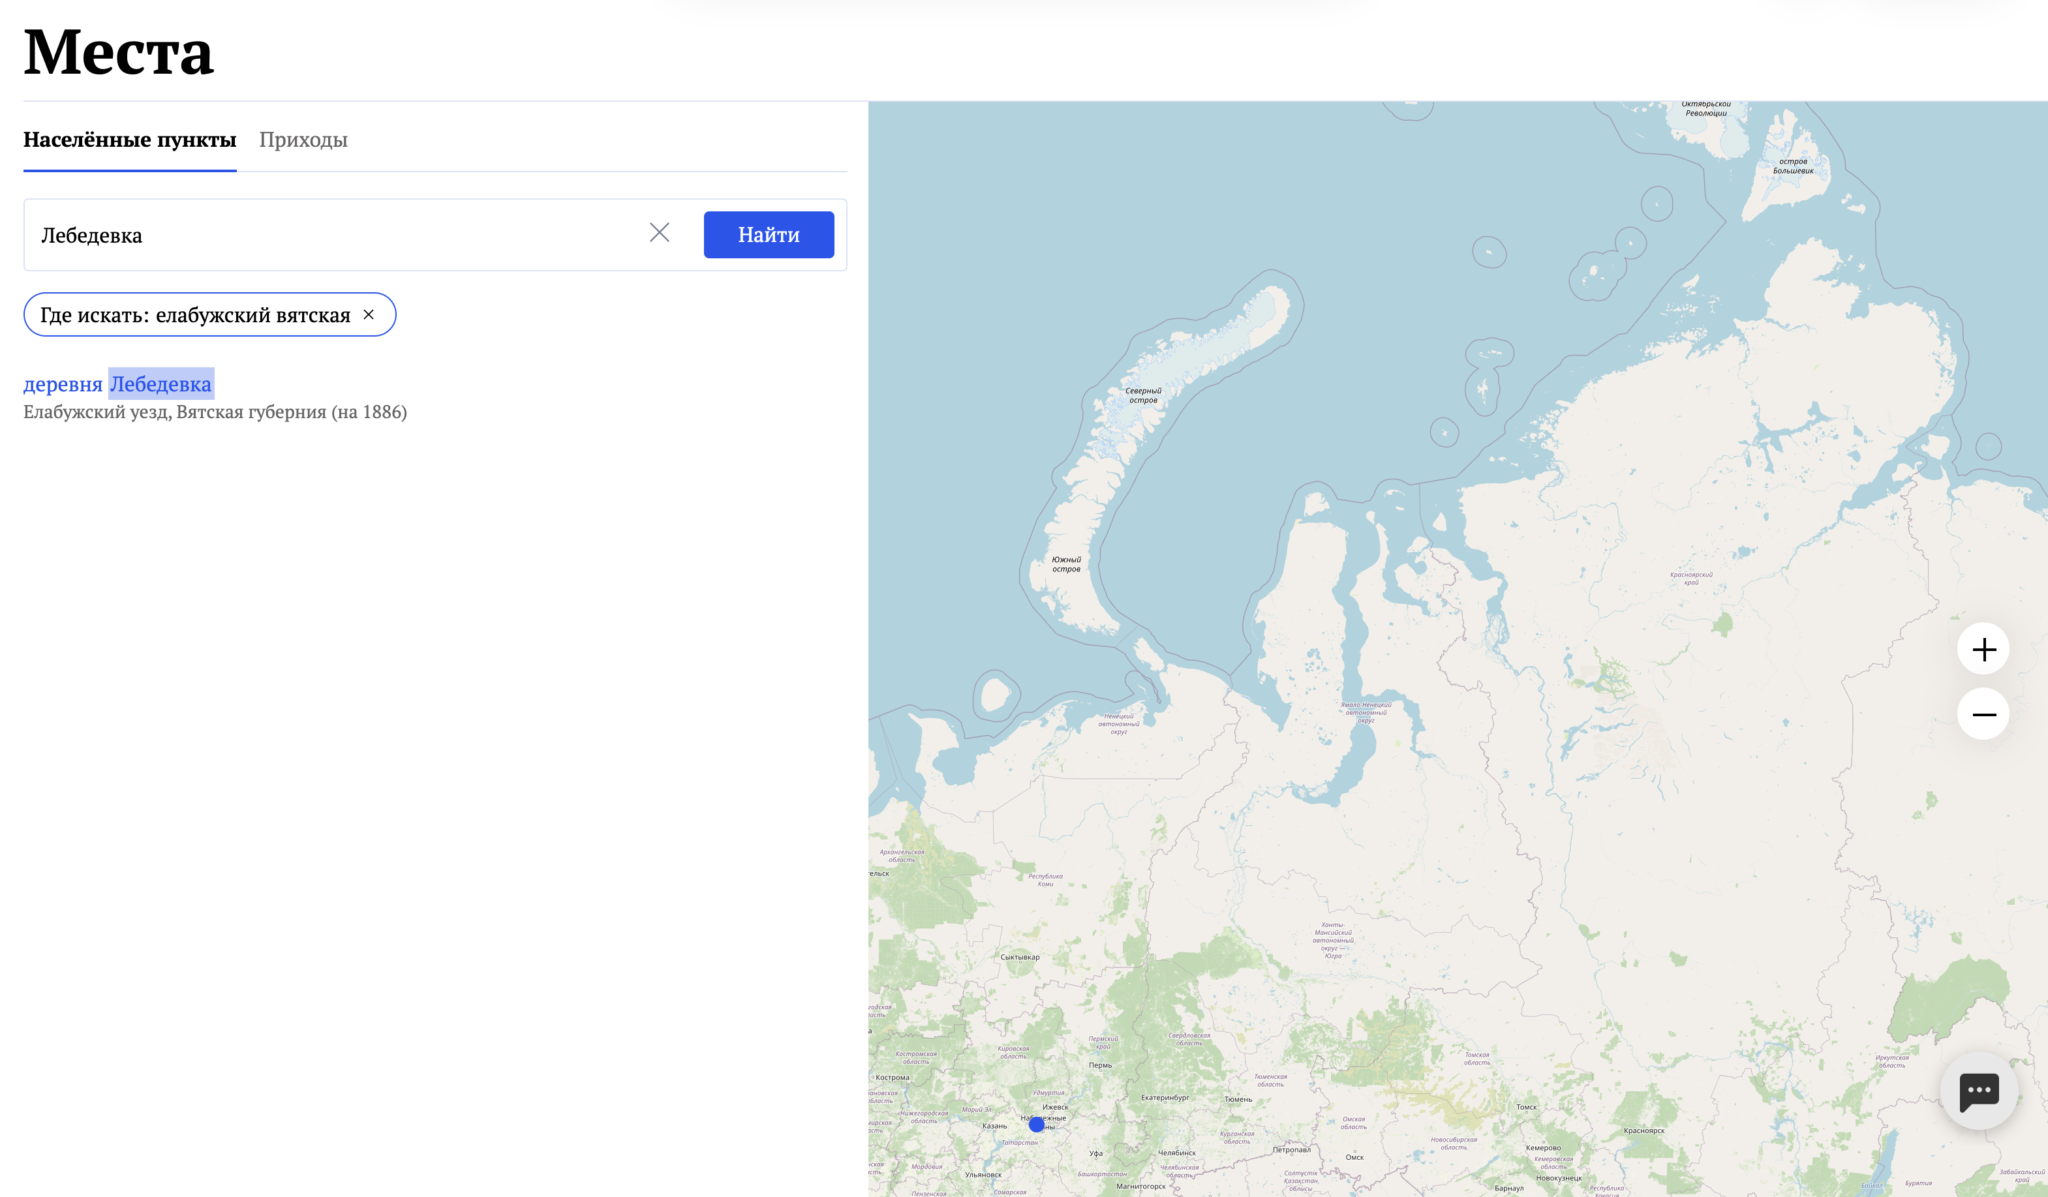This screenshot has width=2048, height=1197.
Task: Open the chat support bubble
Action: tap(1978, 1091)
